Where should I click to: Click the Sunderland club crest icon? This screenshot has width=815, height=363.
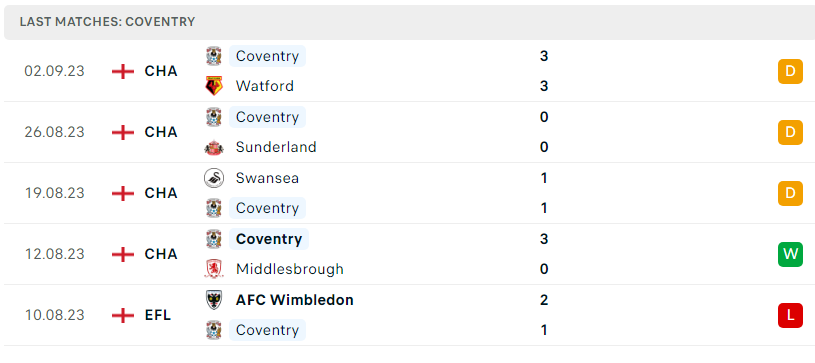pos(214,147)
